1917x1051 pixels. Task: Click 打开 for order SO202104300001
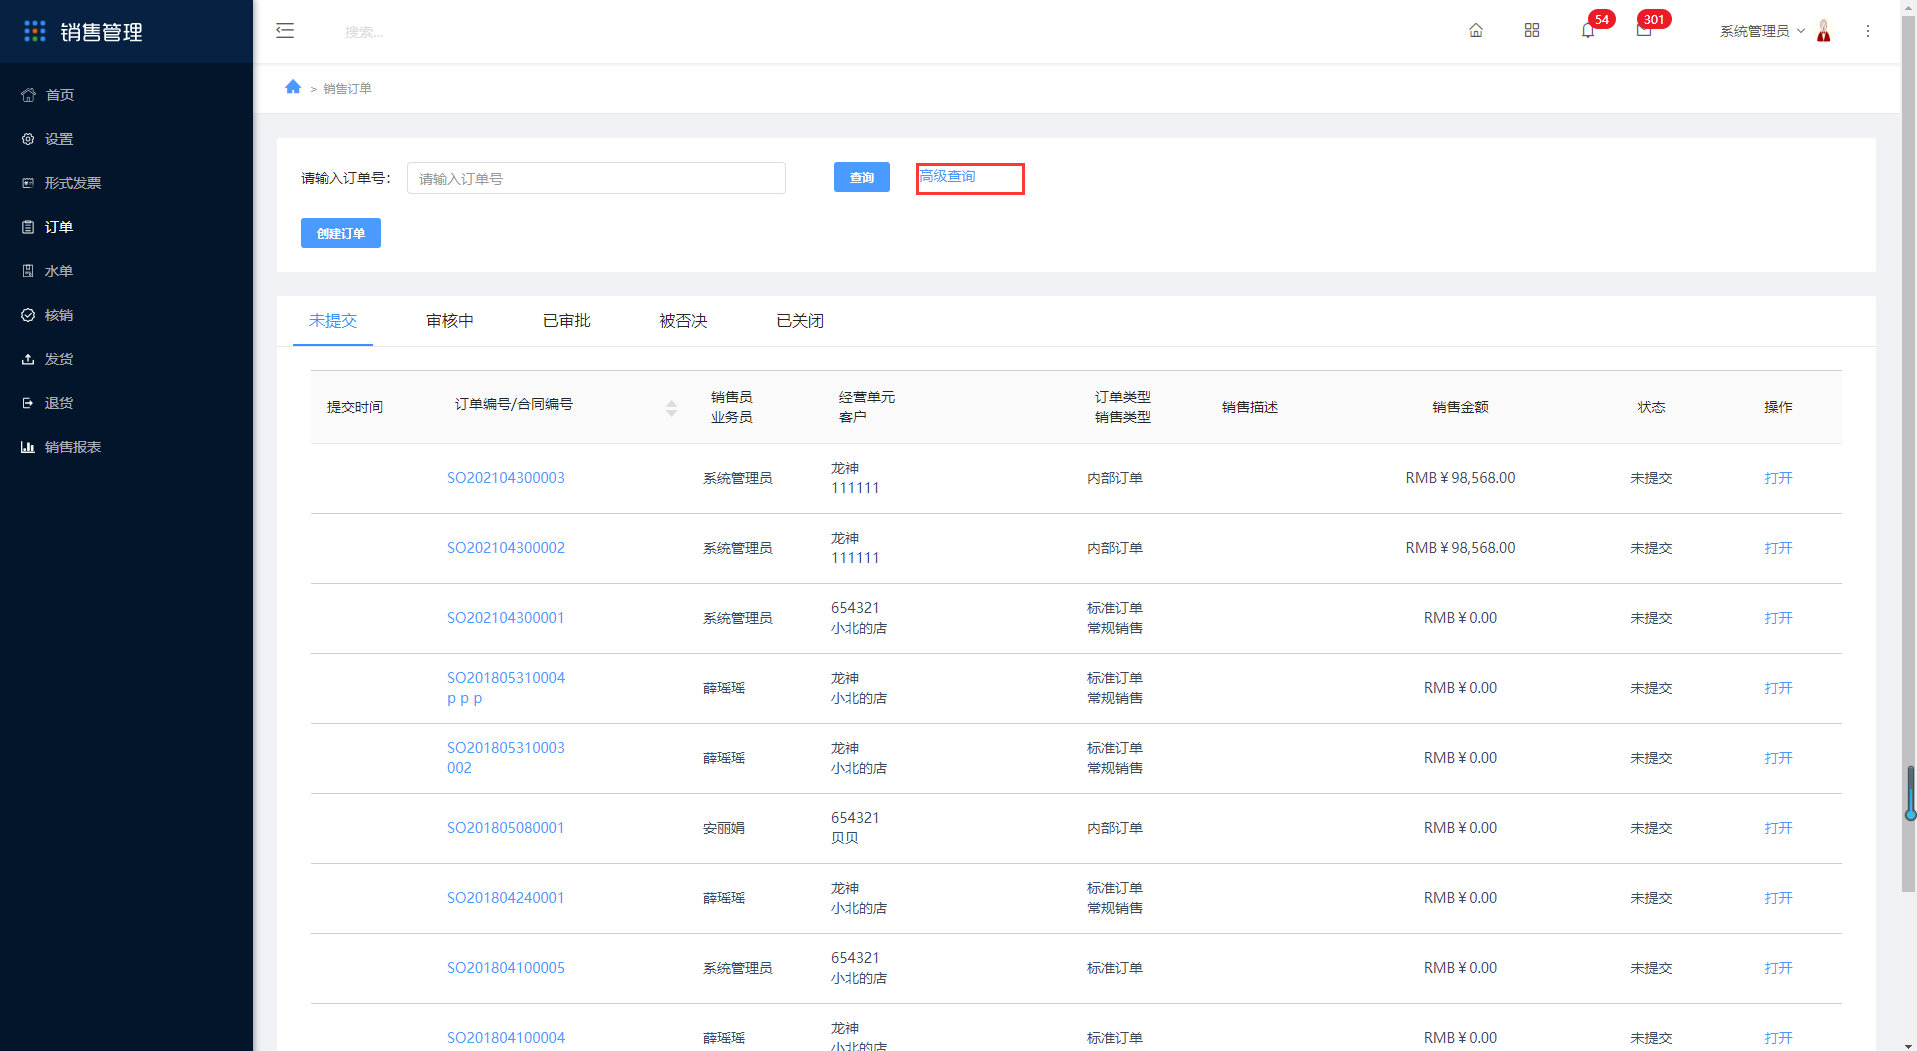click(1778, 618)
